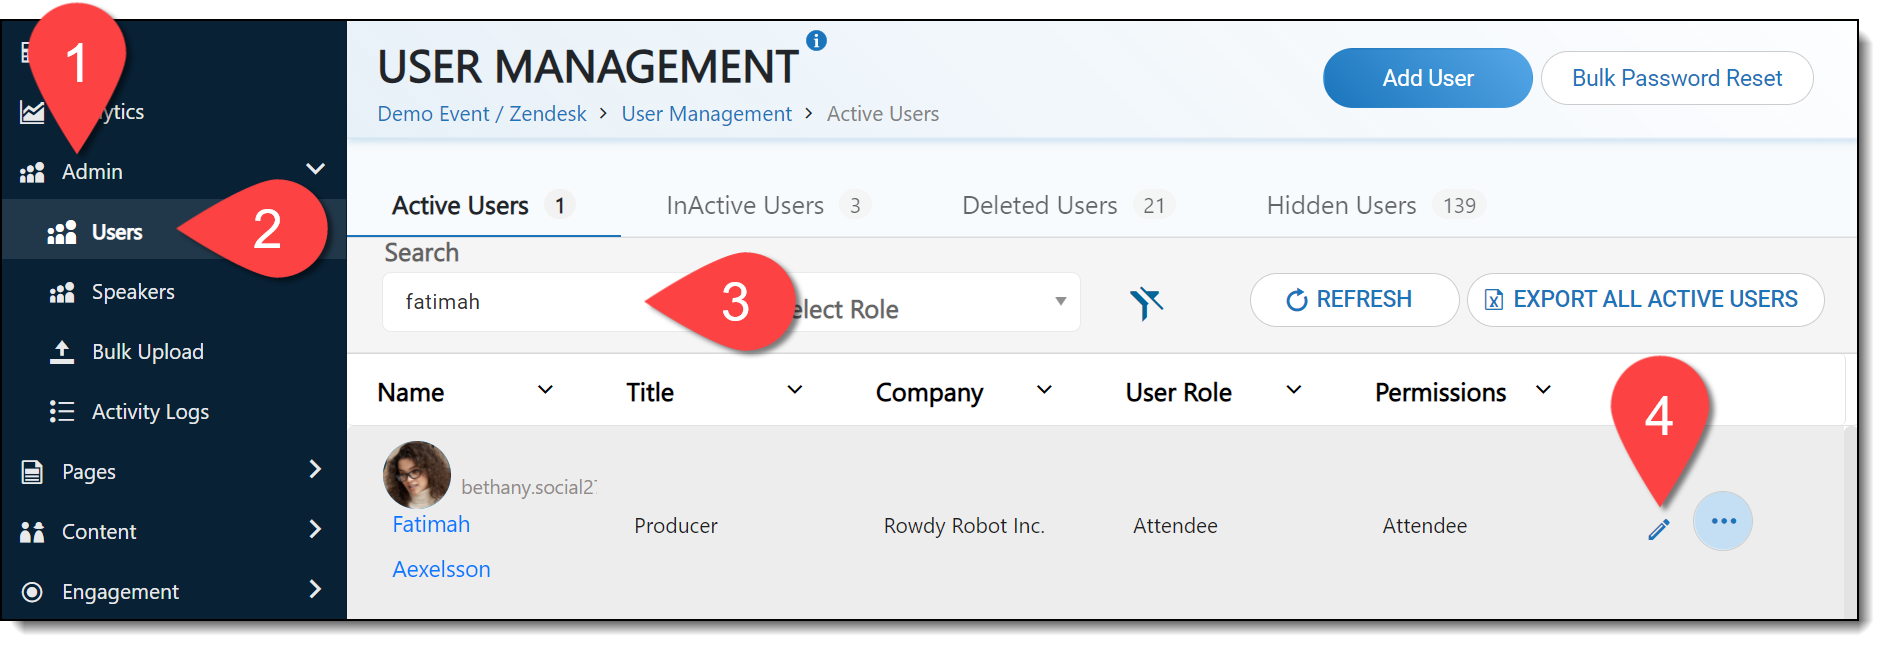Image resolution: width=1884 pixels, height=646 pixels.
Task: Click the Add User button
Action: pos(1427,78)
